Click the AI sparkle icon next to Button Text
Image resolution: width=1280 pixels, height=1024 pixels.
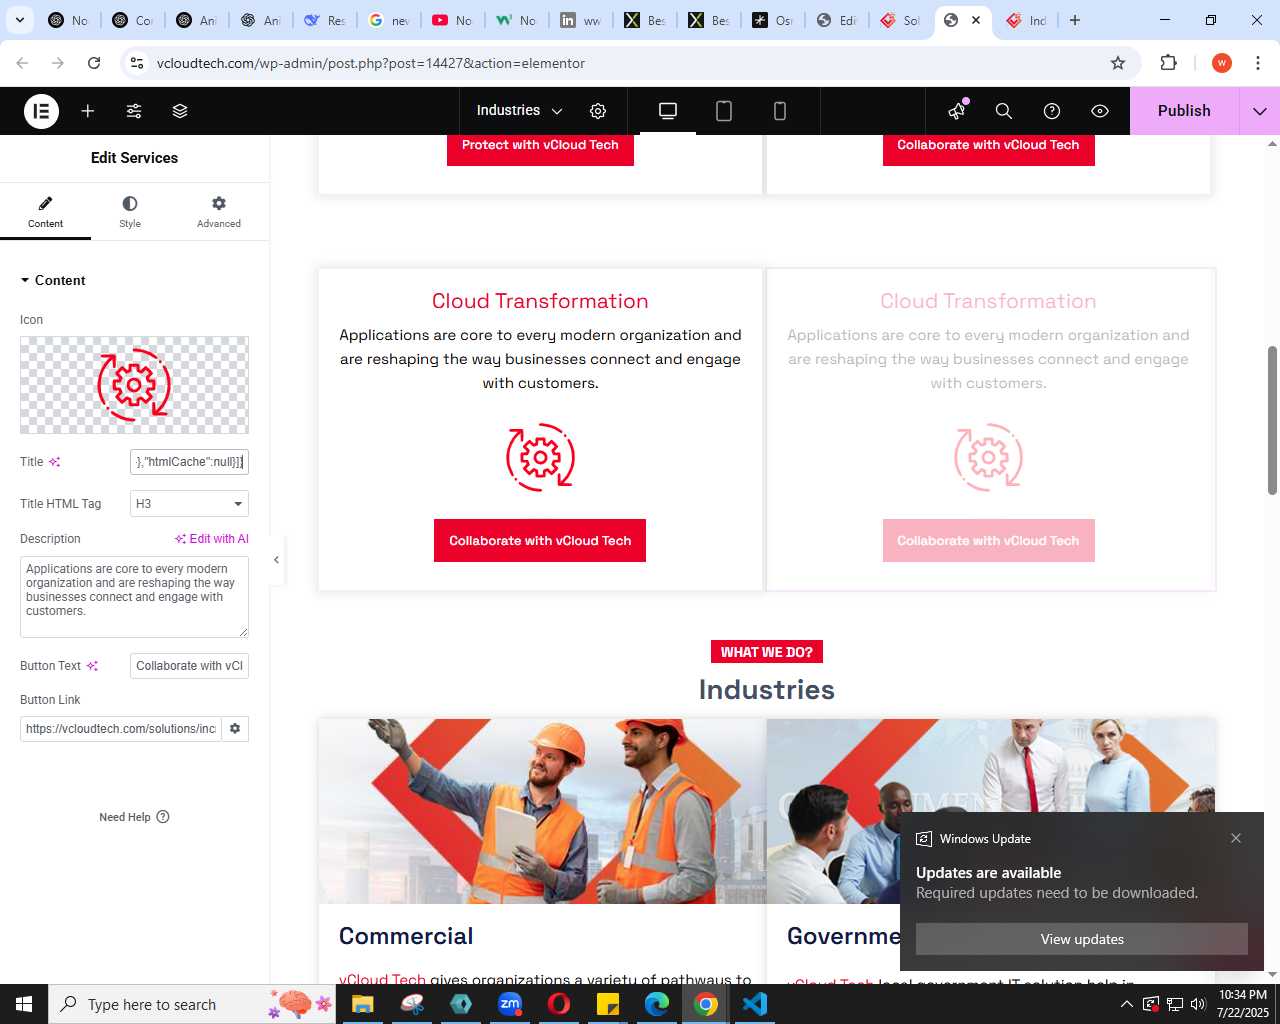click(92, 666)
